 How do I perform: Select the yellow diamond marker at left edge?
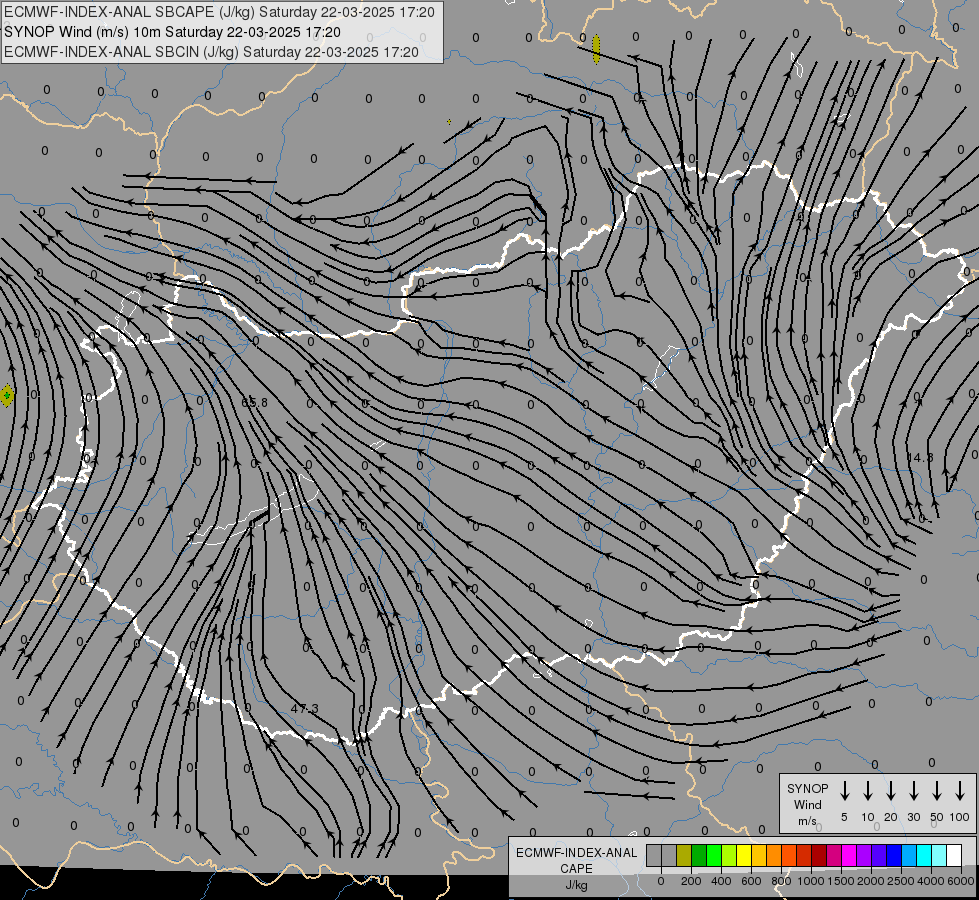pos(6,395)
